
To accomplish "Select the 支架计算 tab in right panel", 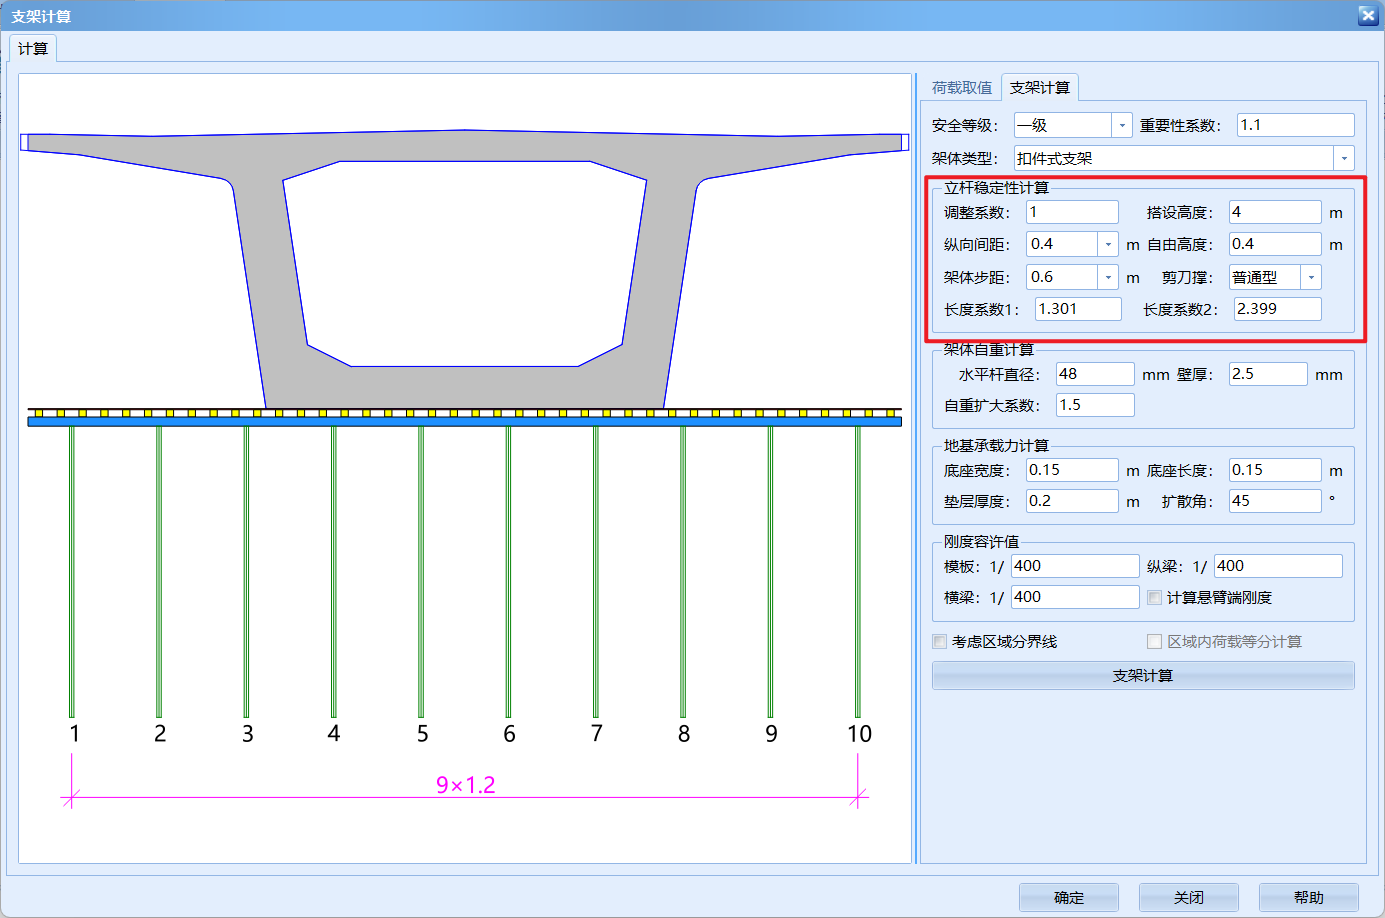I will [x=1039, y=88].
